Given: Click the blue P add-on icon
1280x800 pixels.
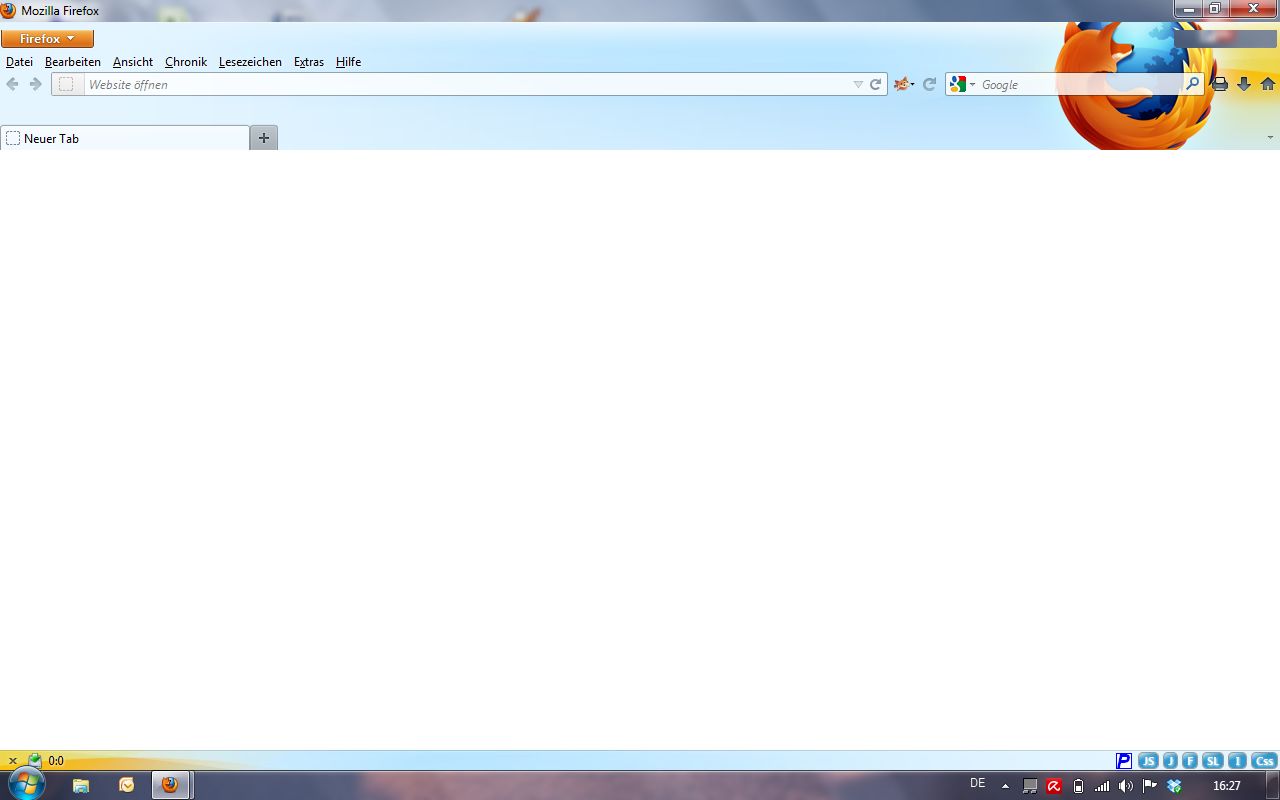Looking at the screenshot, I should click(x=1124, y=761).
